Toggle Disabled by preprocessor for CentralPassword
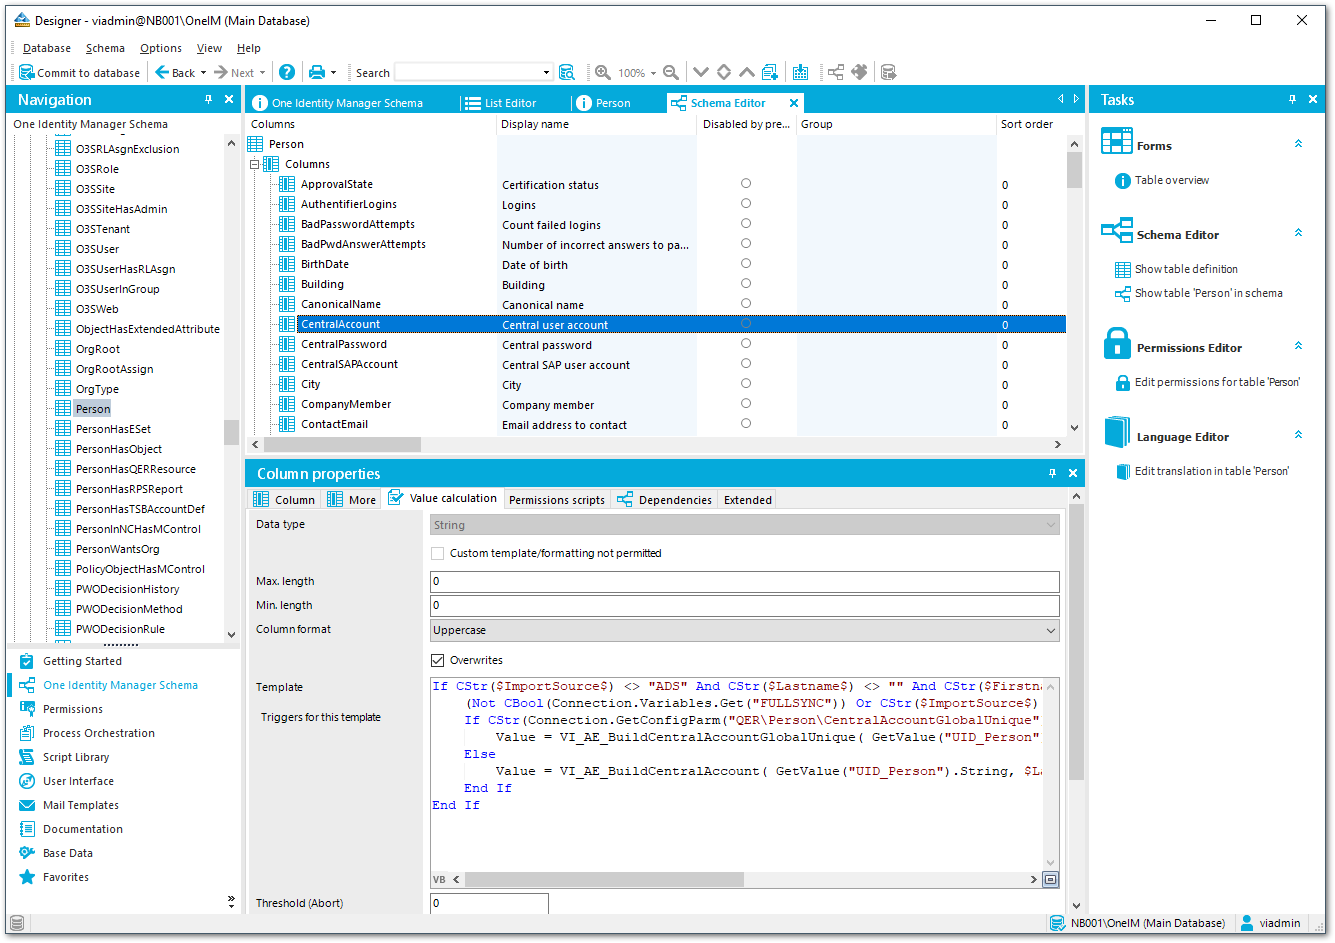The height and width of the screenshot is (943, 1335). point(746,344)
